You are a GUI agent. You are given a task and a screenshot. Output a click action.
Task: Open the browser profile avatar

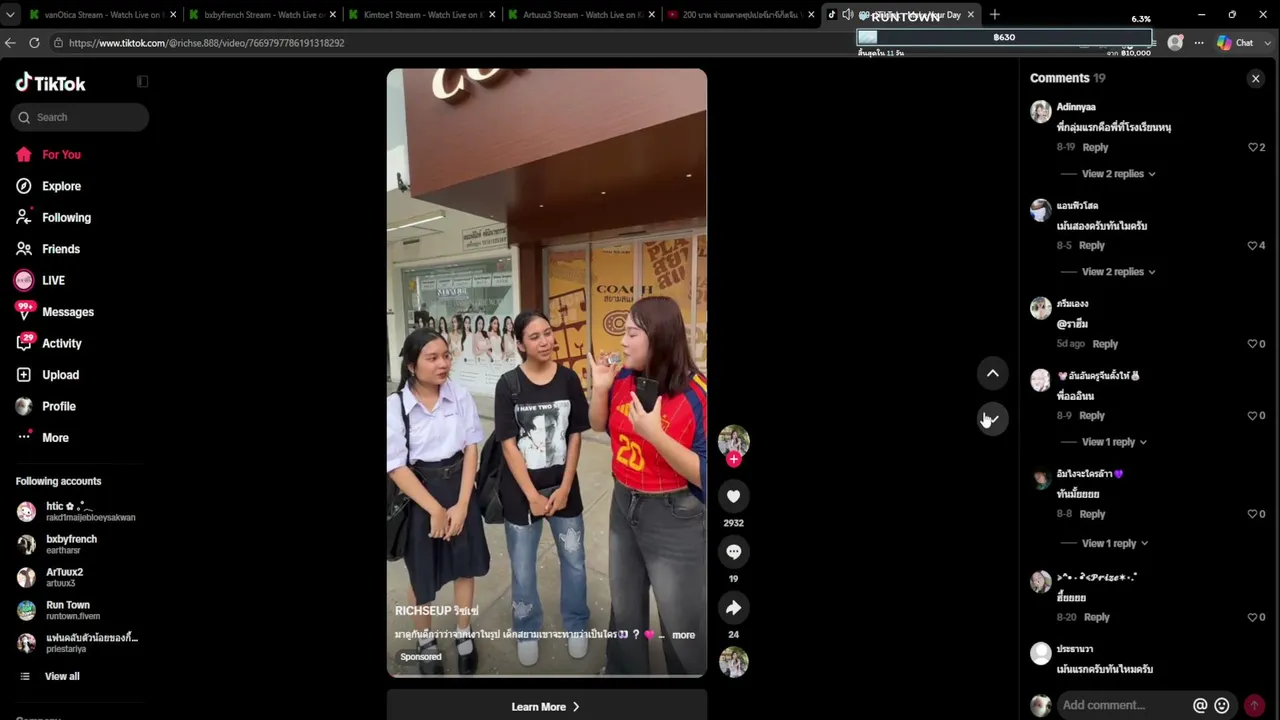[x=1175, y=43]
